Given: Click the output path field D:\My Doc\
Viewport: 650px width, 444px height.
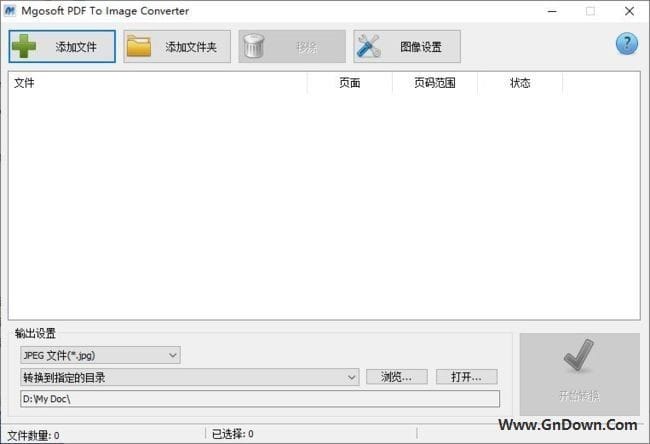Looking at the screenshot, I should coord(260,399).
